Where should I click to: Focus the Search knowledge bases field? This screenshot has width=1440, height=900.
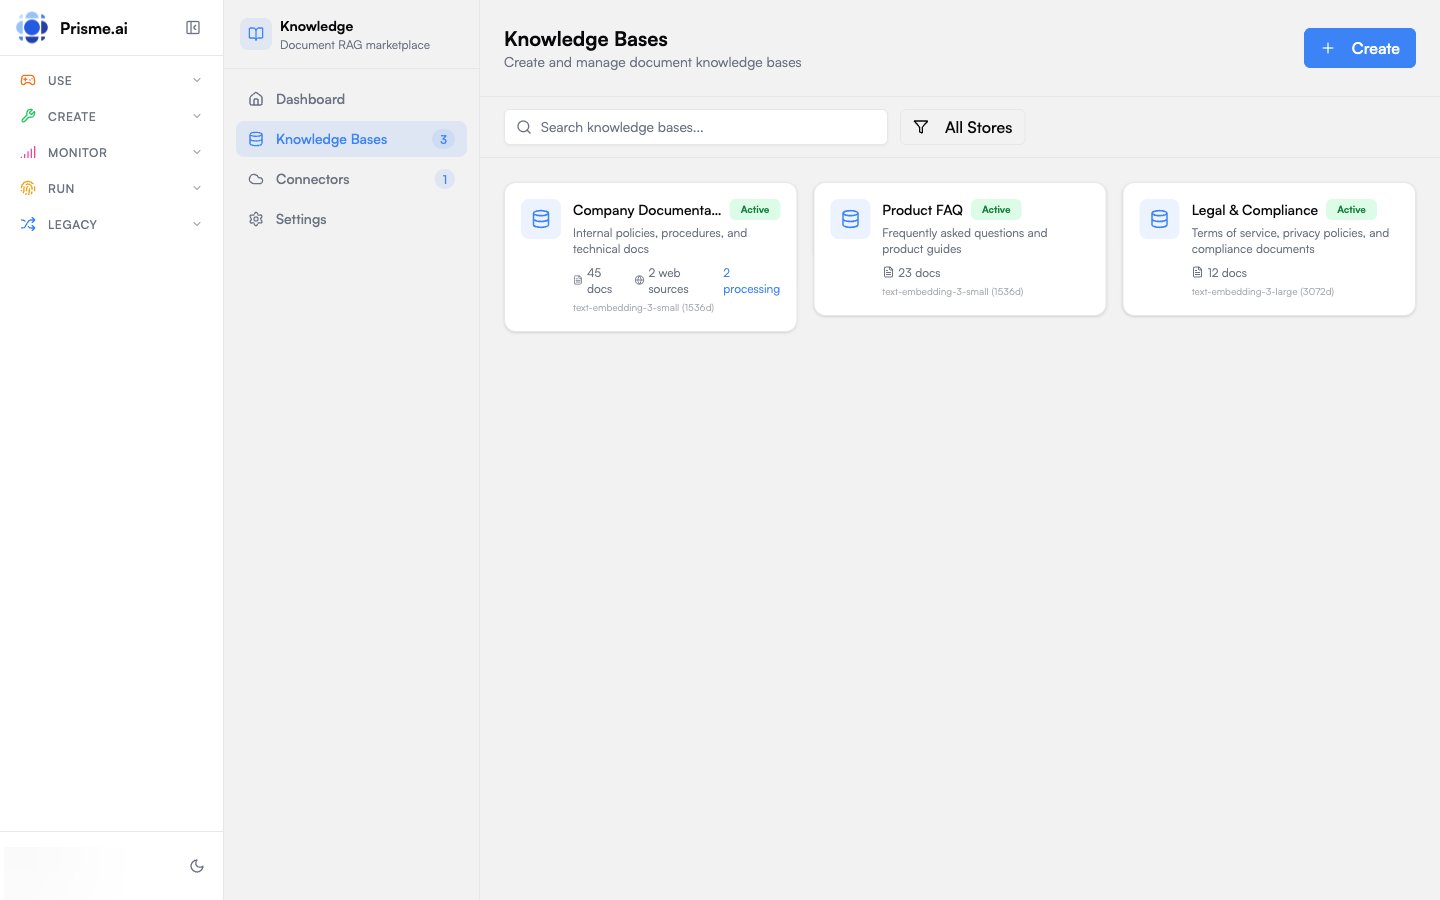tap(696, 127)
